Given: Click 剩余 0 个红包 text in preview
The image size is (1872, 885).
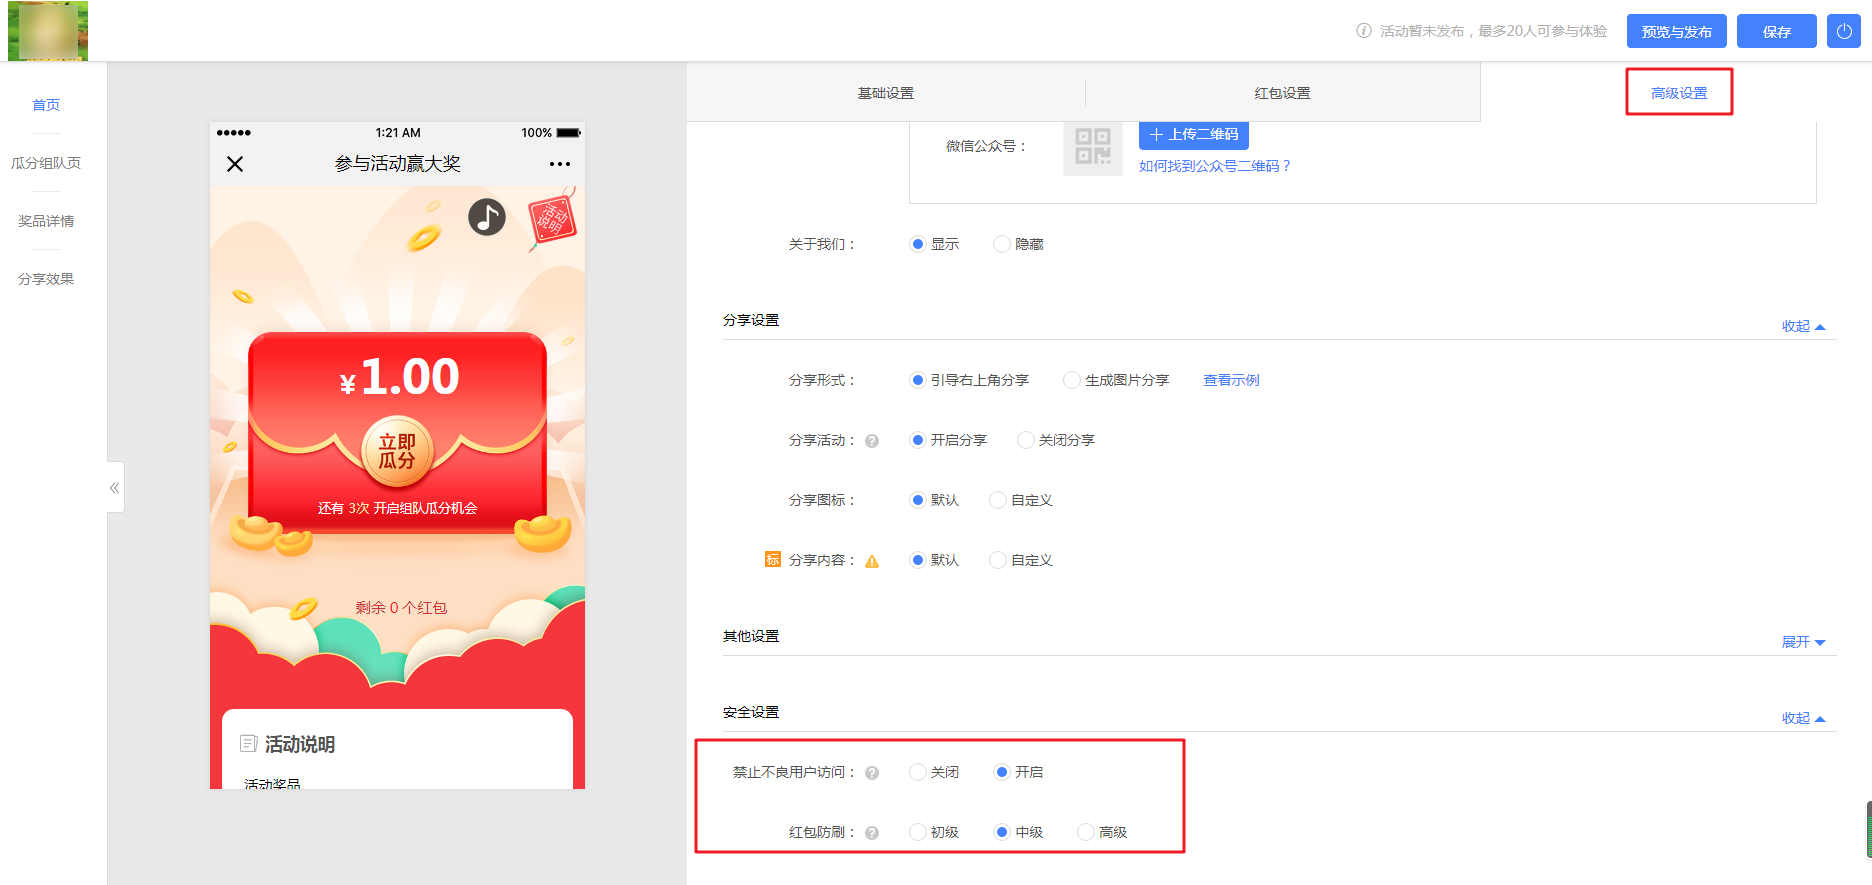Looking at the screenshot, I should pyautogui.click(x=401, y=608).
